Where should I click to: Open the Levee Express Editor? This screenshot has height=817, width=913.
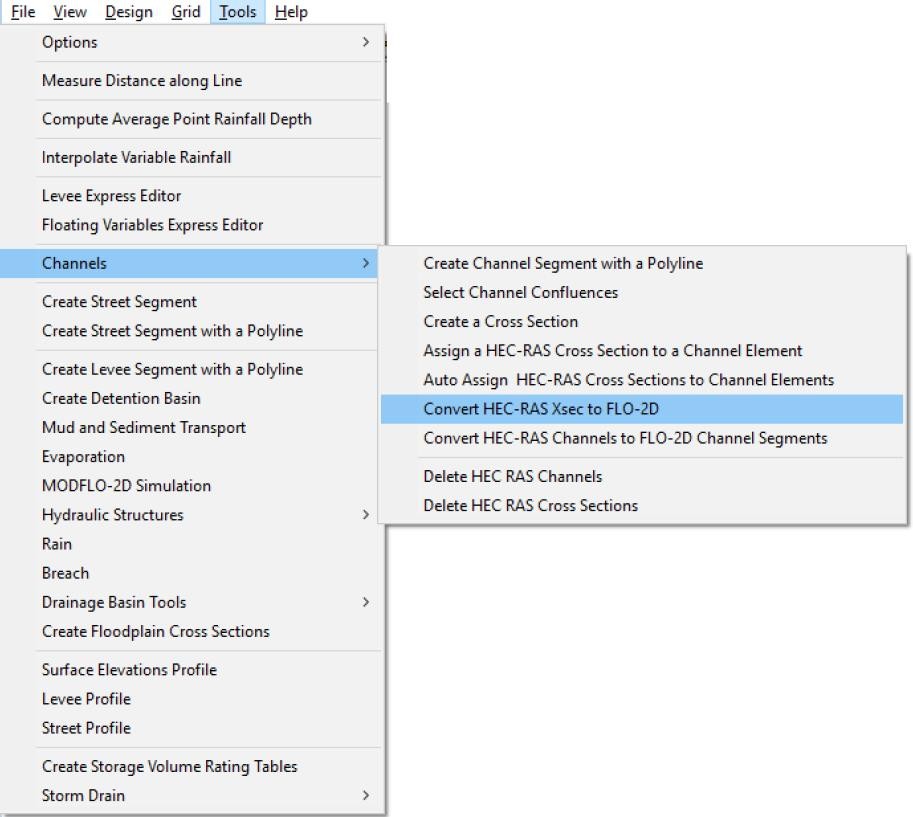pyautogui.click(x=111, y=196)
